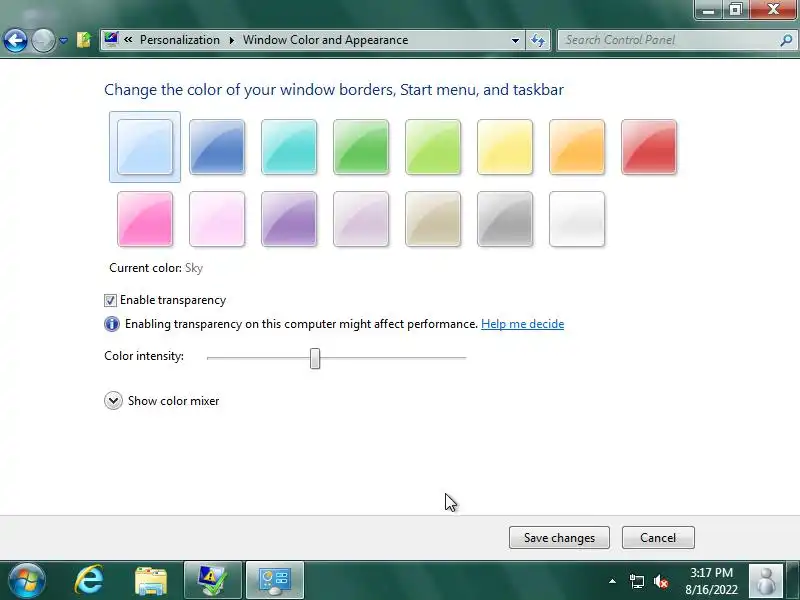The image size is (800, 600).
Task: Minimize the Control Panel window
Action: coord(708,9)
